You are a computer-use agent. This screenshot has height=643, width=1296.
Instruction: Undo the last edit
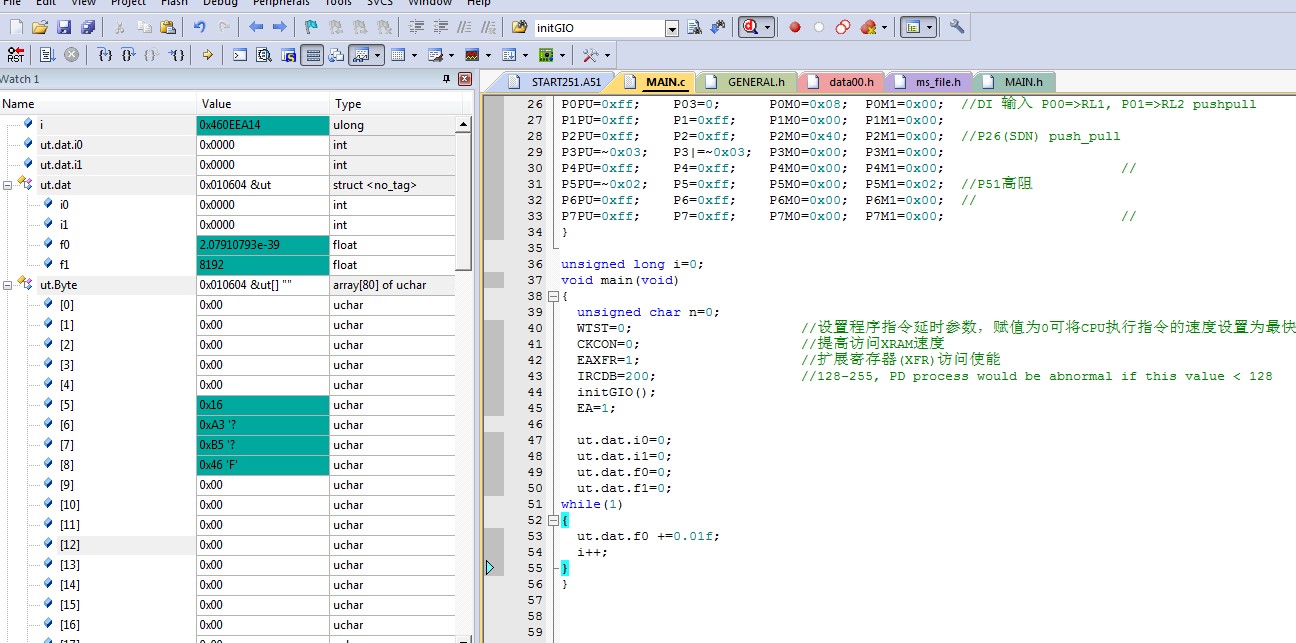200,28
